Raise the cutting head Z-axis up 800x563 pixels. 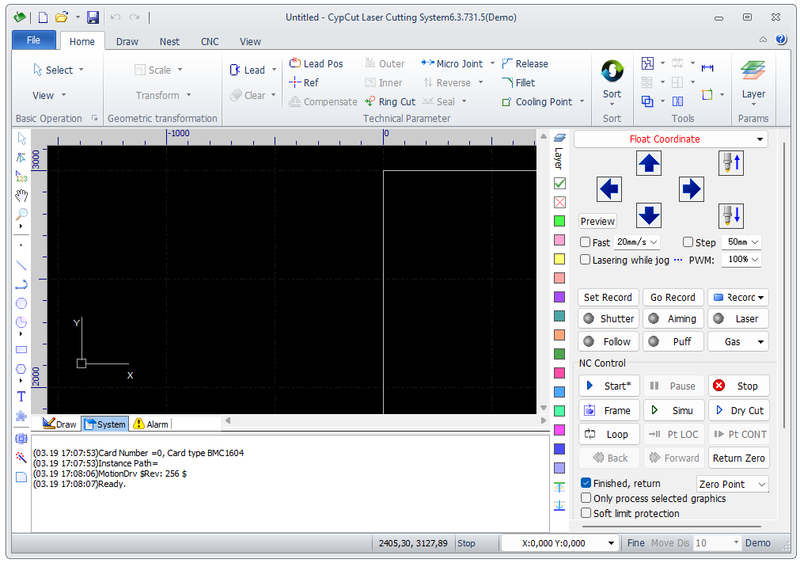(731, 163)
